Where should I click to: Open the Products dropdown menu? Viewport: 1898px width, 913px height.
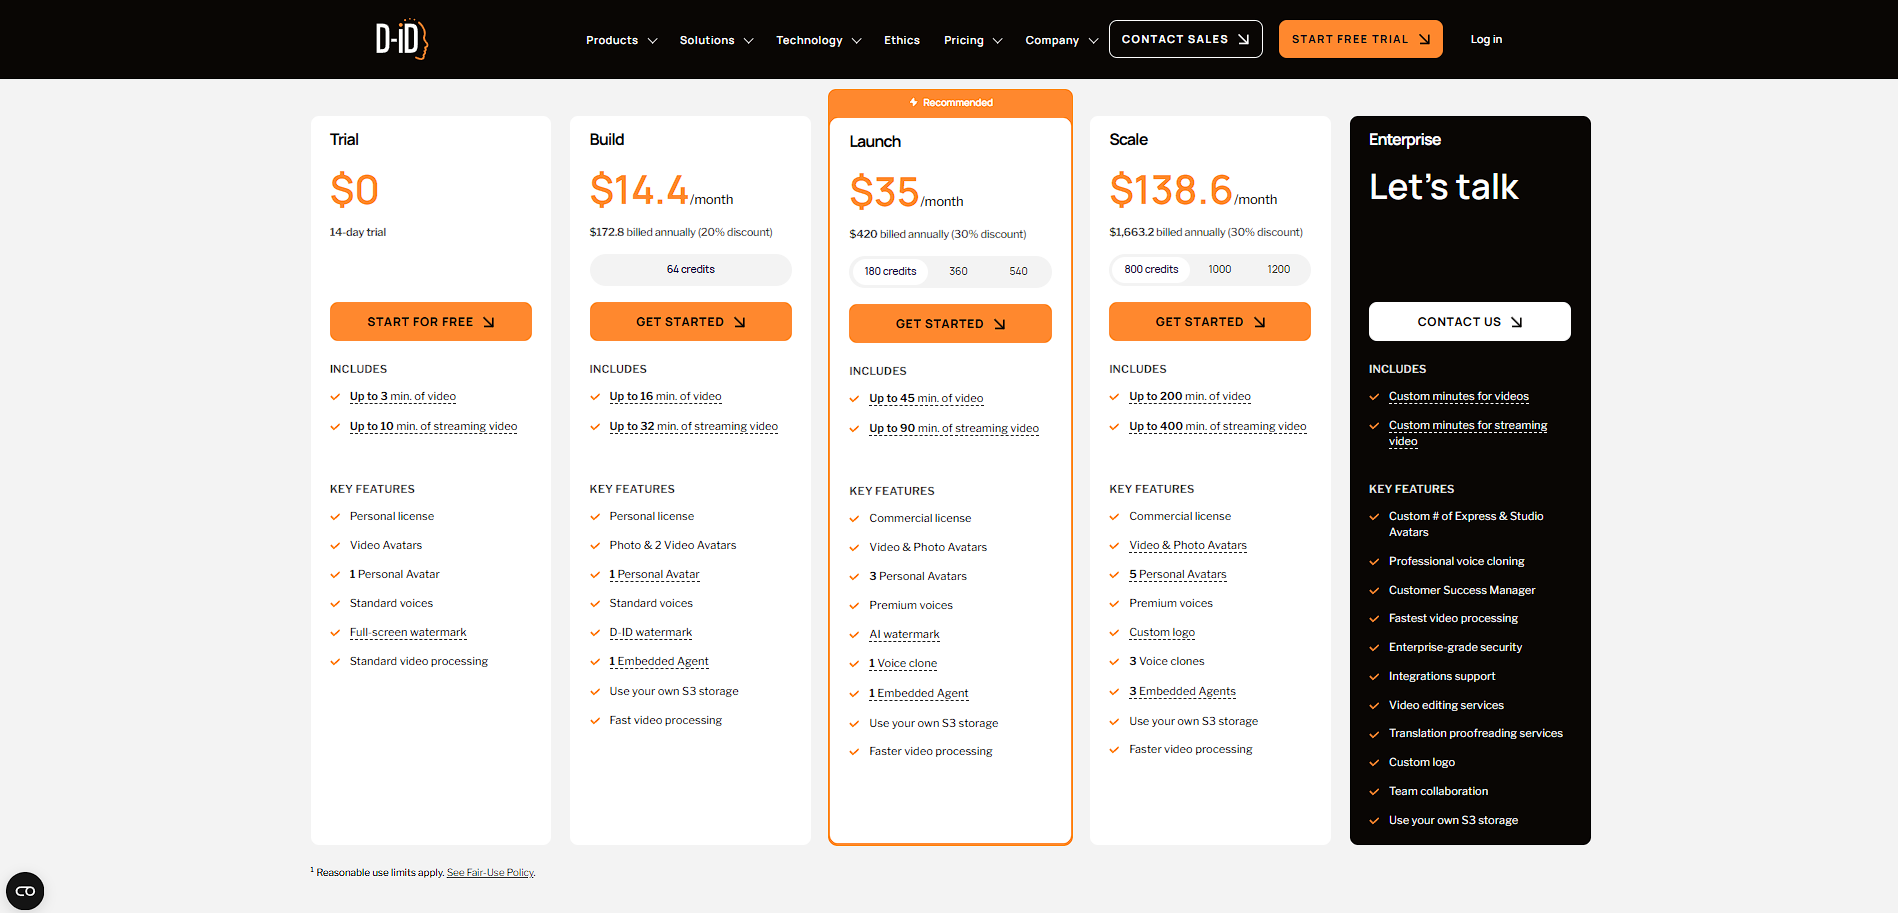coord(621,40)
